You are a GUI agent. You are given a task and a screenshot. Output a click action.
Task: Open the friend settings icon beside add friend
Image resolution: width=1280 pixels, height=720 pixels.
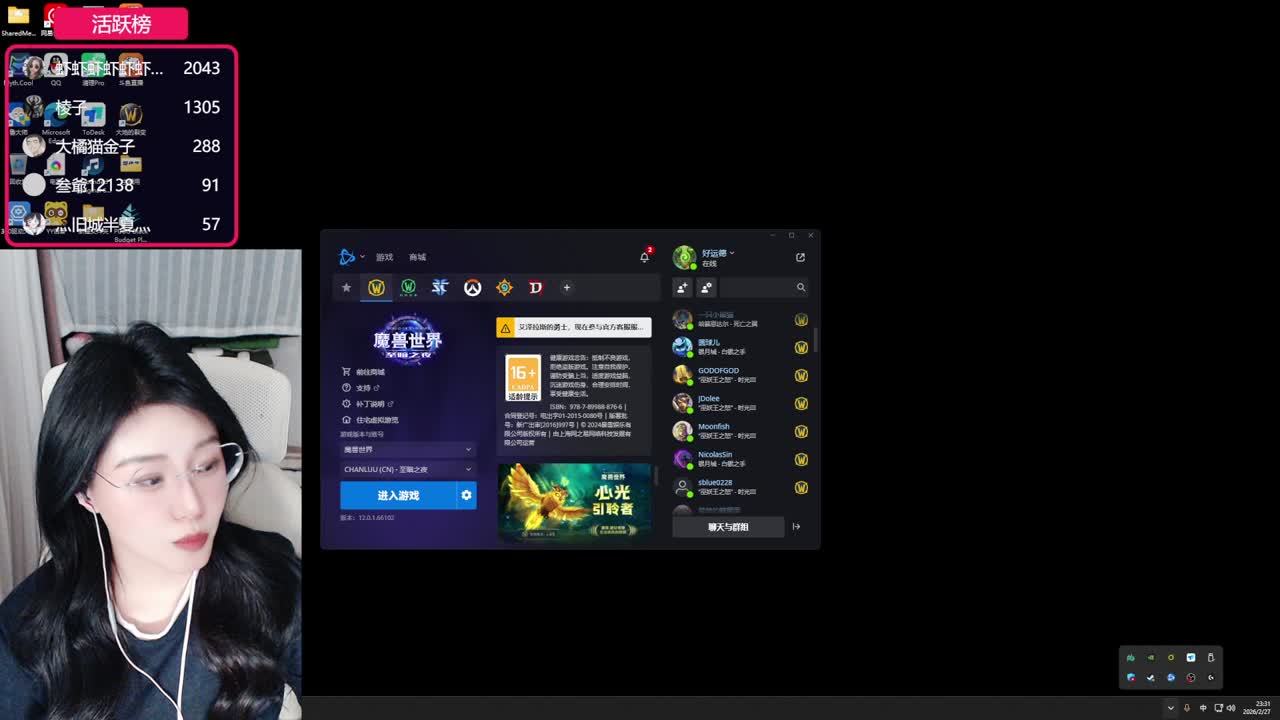point(706,287)
